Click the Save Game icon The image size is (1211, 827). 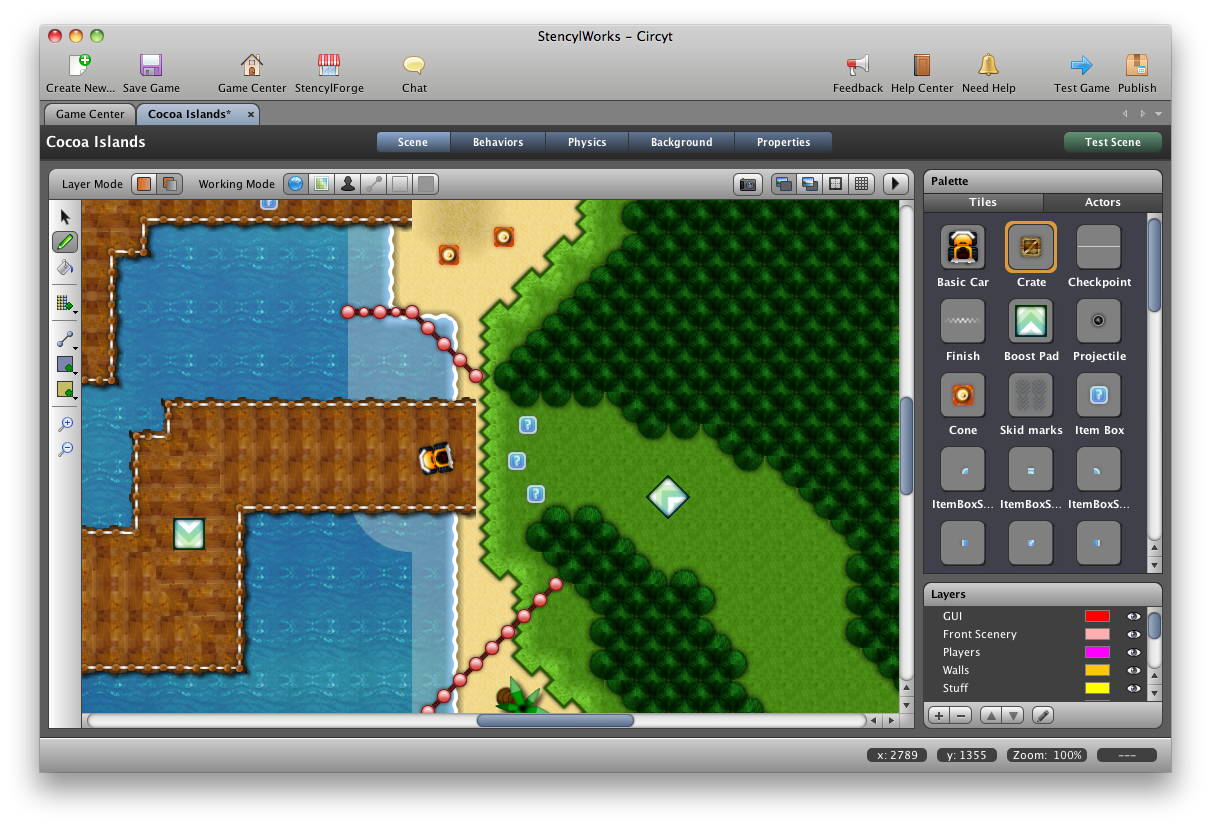pyautogui.click(x=151, y=74)
